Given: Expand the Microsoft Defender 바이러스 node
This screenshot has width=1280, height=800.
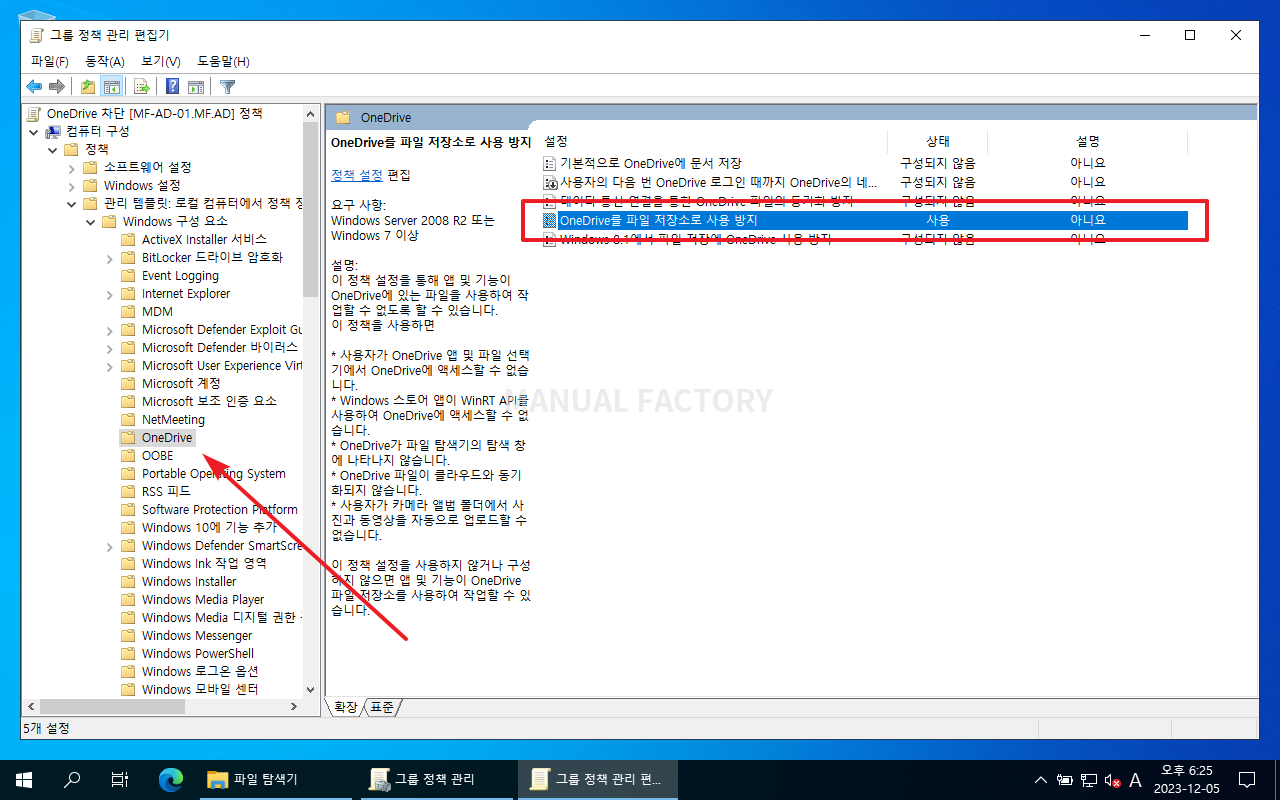Looking at the screenshot, I should [109, 348].
